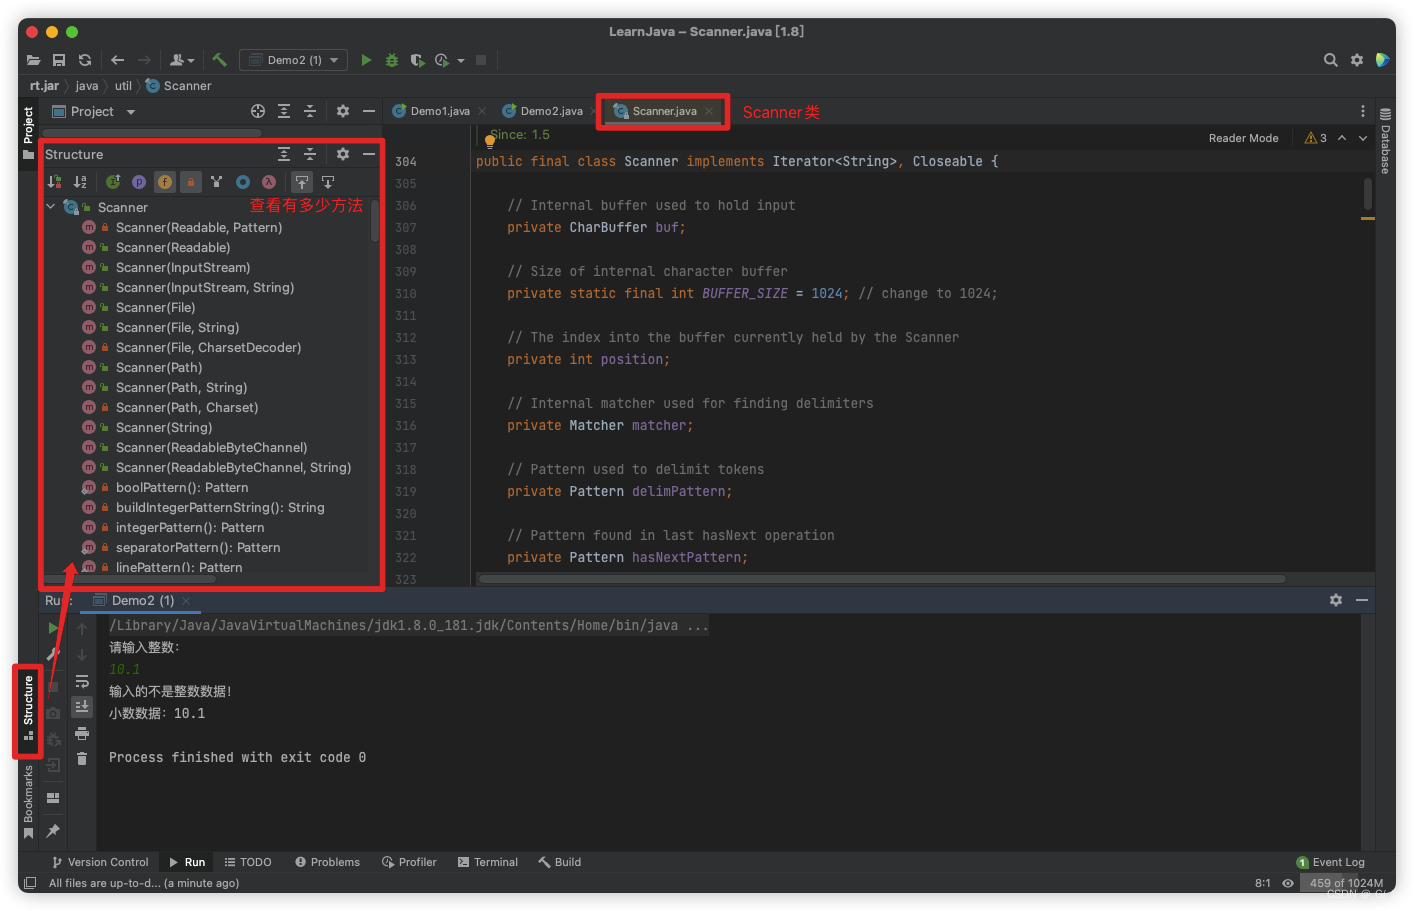
Task: Select opened file target icon in Project panel
Action: tap(258, 111)
